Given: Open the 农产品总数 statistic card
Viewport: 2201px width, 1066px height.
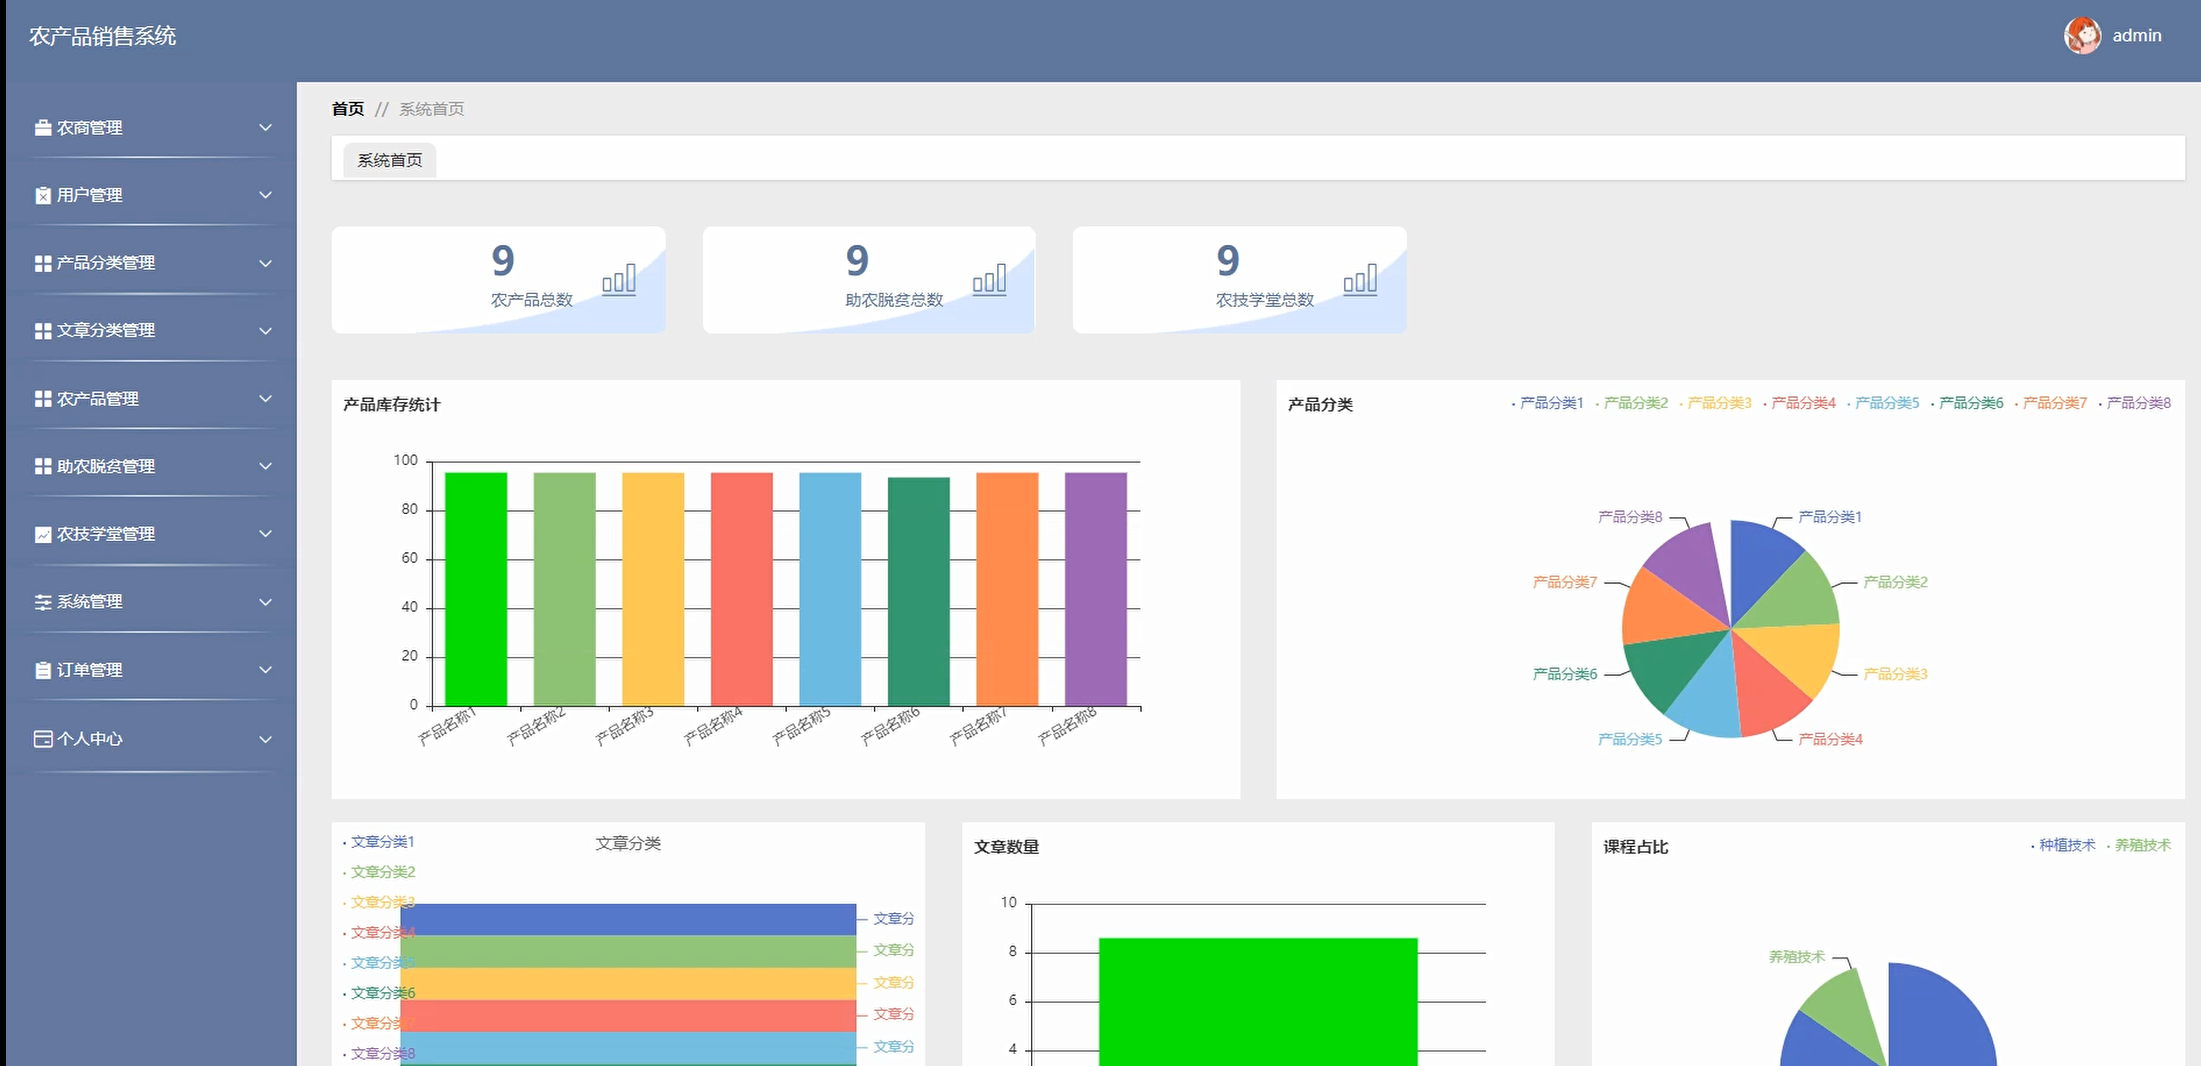Looking at the screenshot, I should tap(499, 280).
